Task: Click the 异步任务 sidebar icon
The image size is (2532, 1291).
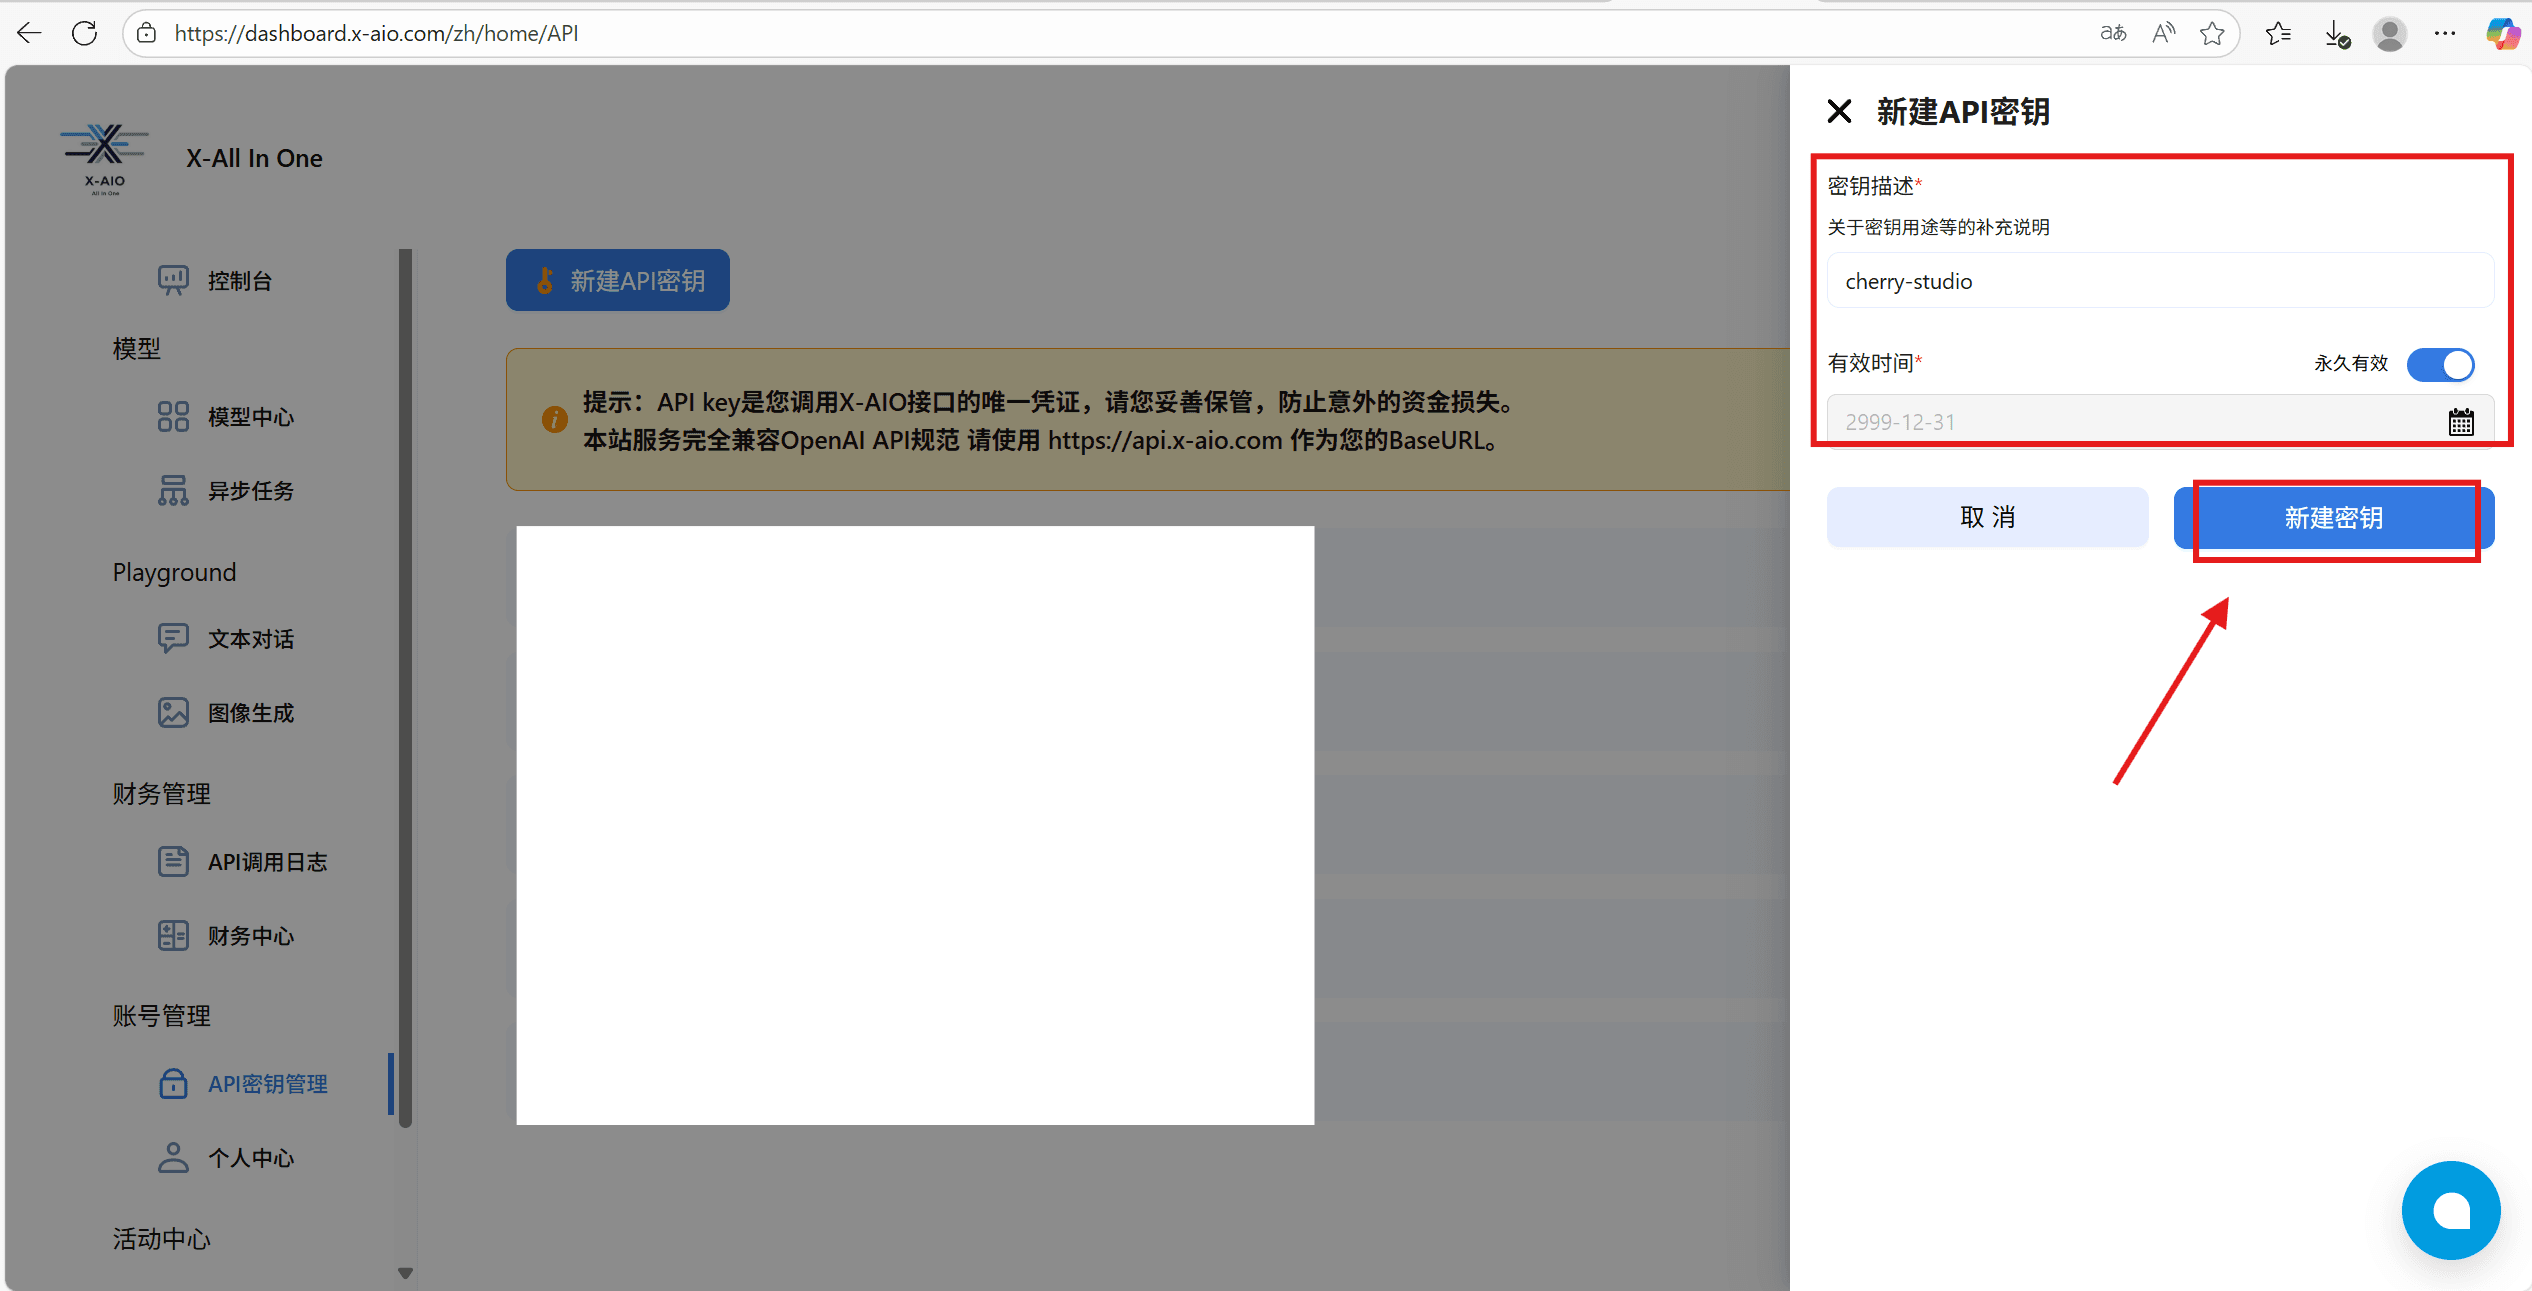Action: 173,491
